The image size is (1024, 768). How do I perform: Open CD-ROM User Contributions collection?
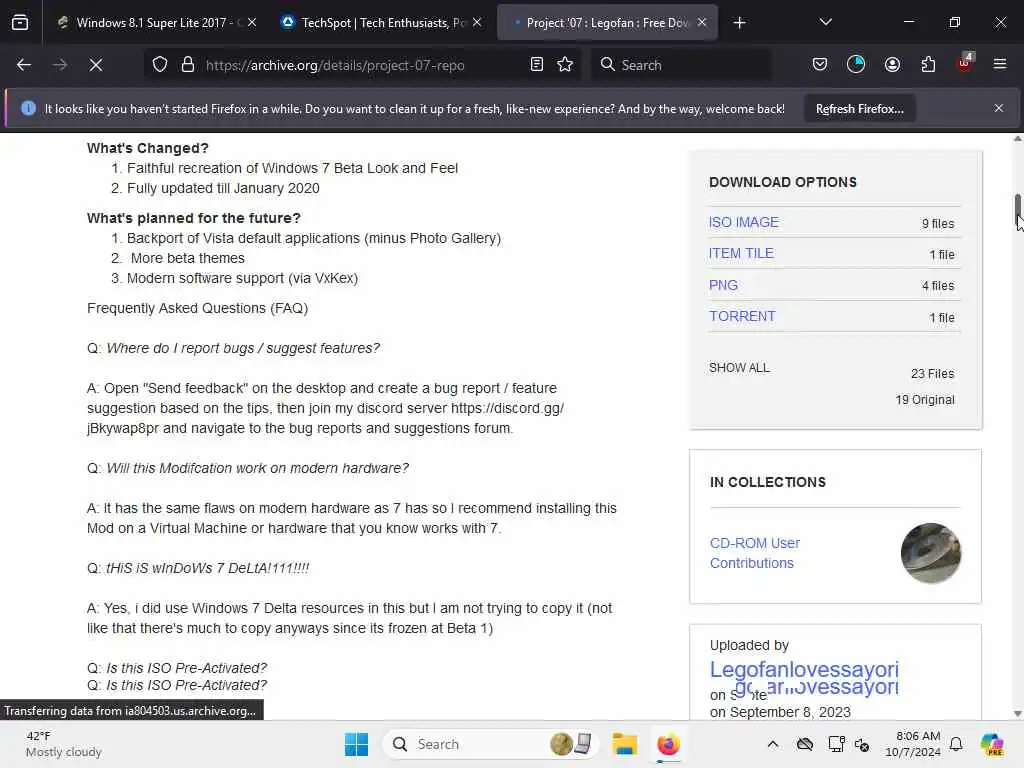tap(754, 553)
